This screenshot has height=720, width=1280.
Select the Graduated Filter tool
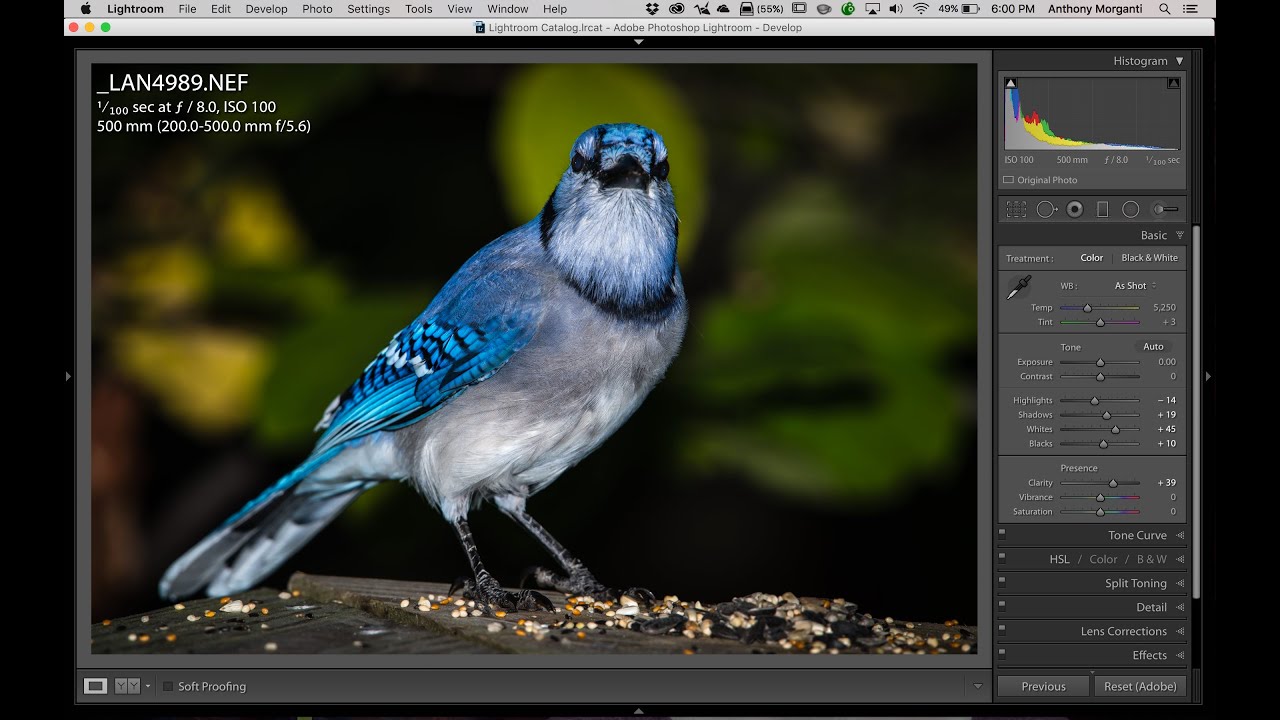tap(1102, 209)
